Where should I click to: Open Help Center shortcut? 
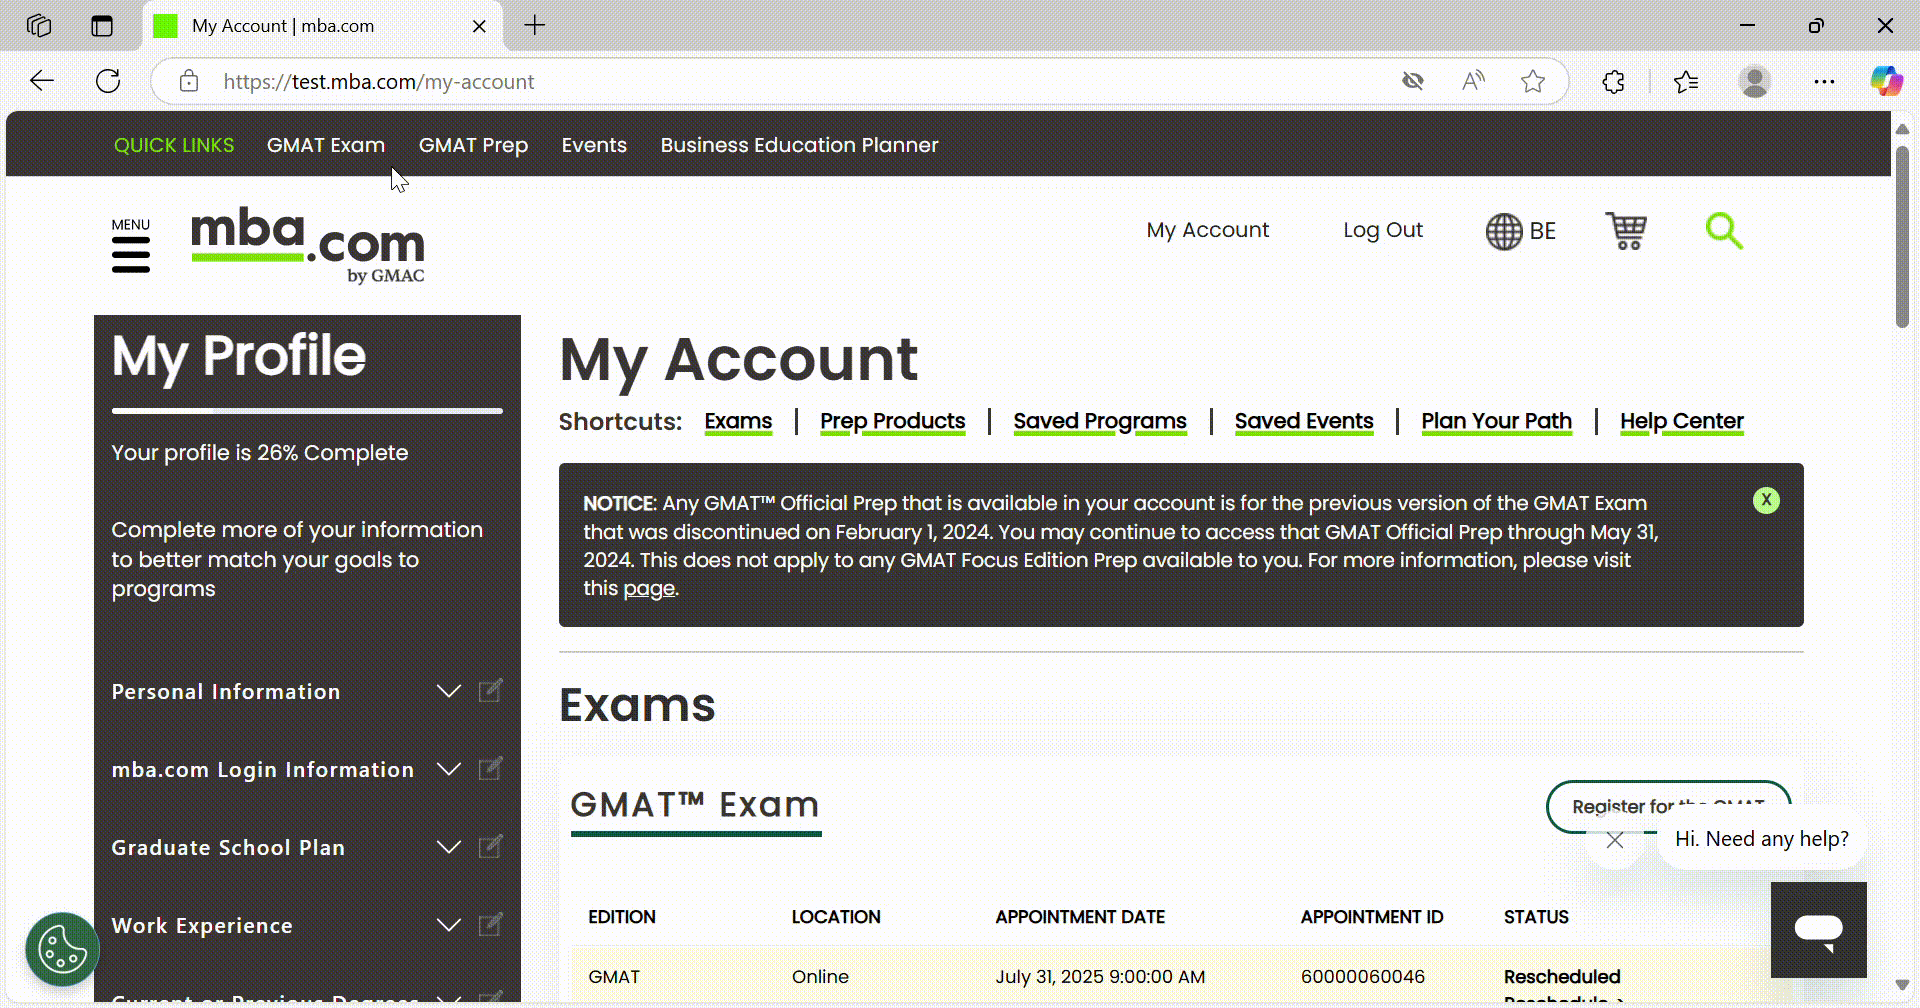(x=1682, y=421)
